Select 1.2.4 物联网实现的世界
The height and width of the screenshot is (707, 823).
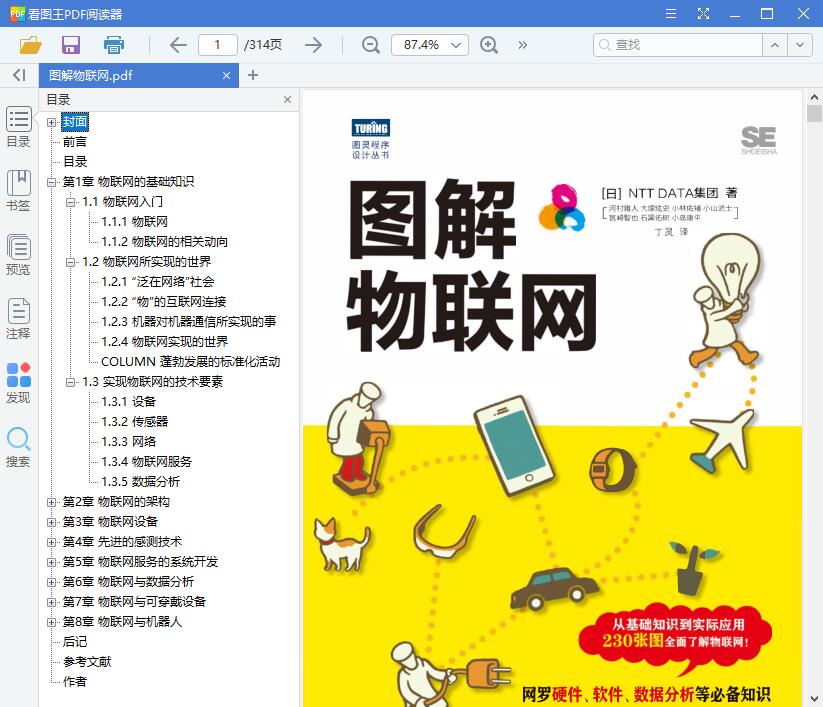tap(165, 342)
